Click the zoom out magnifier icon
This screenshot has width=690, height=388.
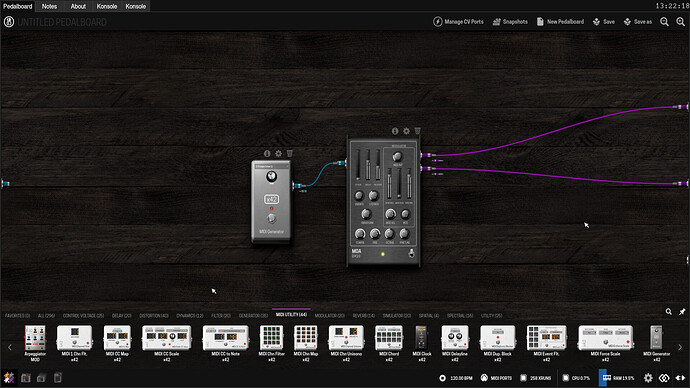664,22
